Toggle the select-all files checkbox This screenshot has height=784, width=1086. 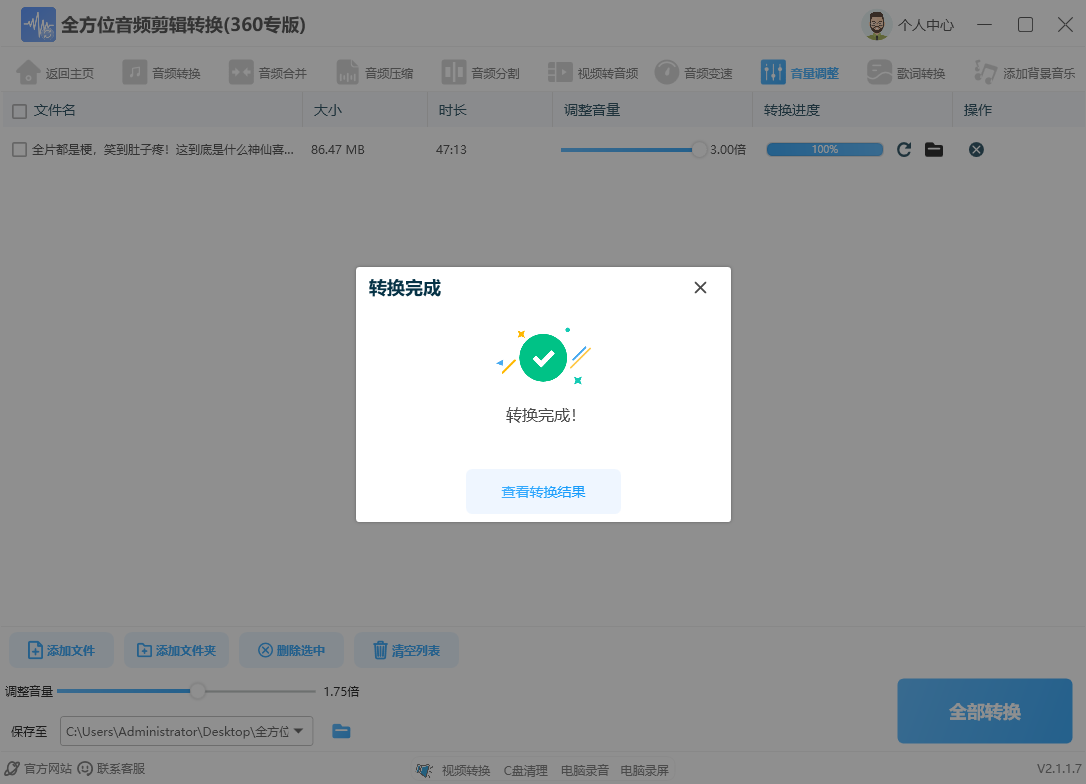click(17, 110)
